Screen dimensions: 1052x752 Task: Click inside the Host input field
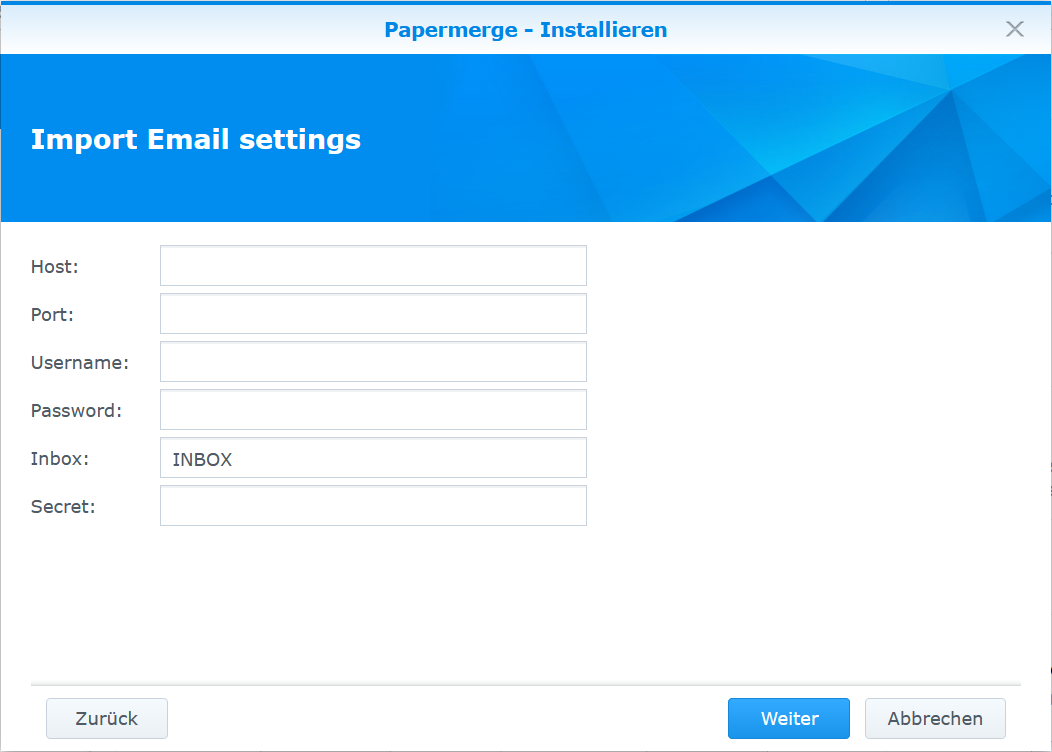(x=372, y=265)
